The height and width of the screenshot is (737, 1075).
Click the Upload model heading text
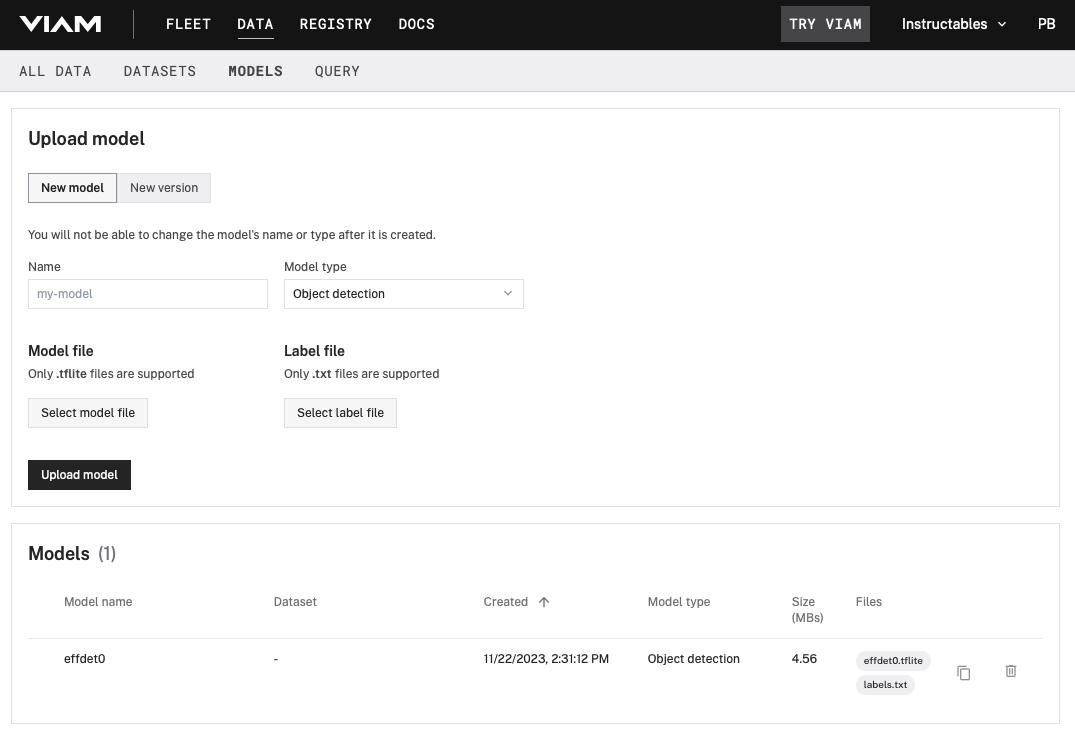pos(86,138)
